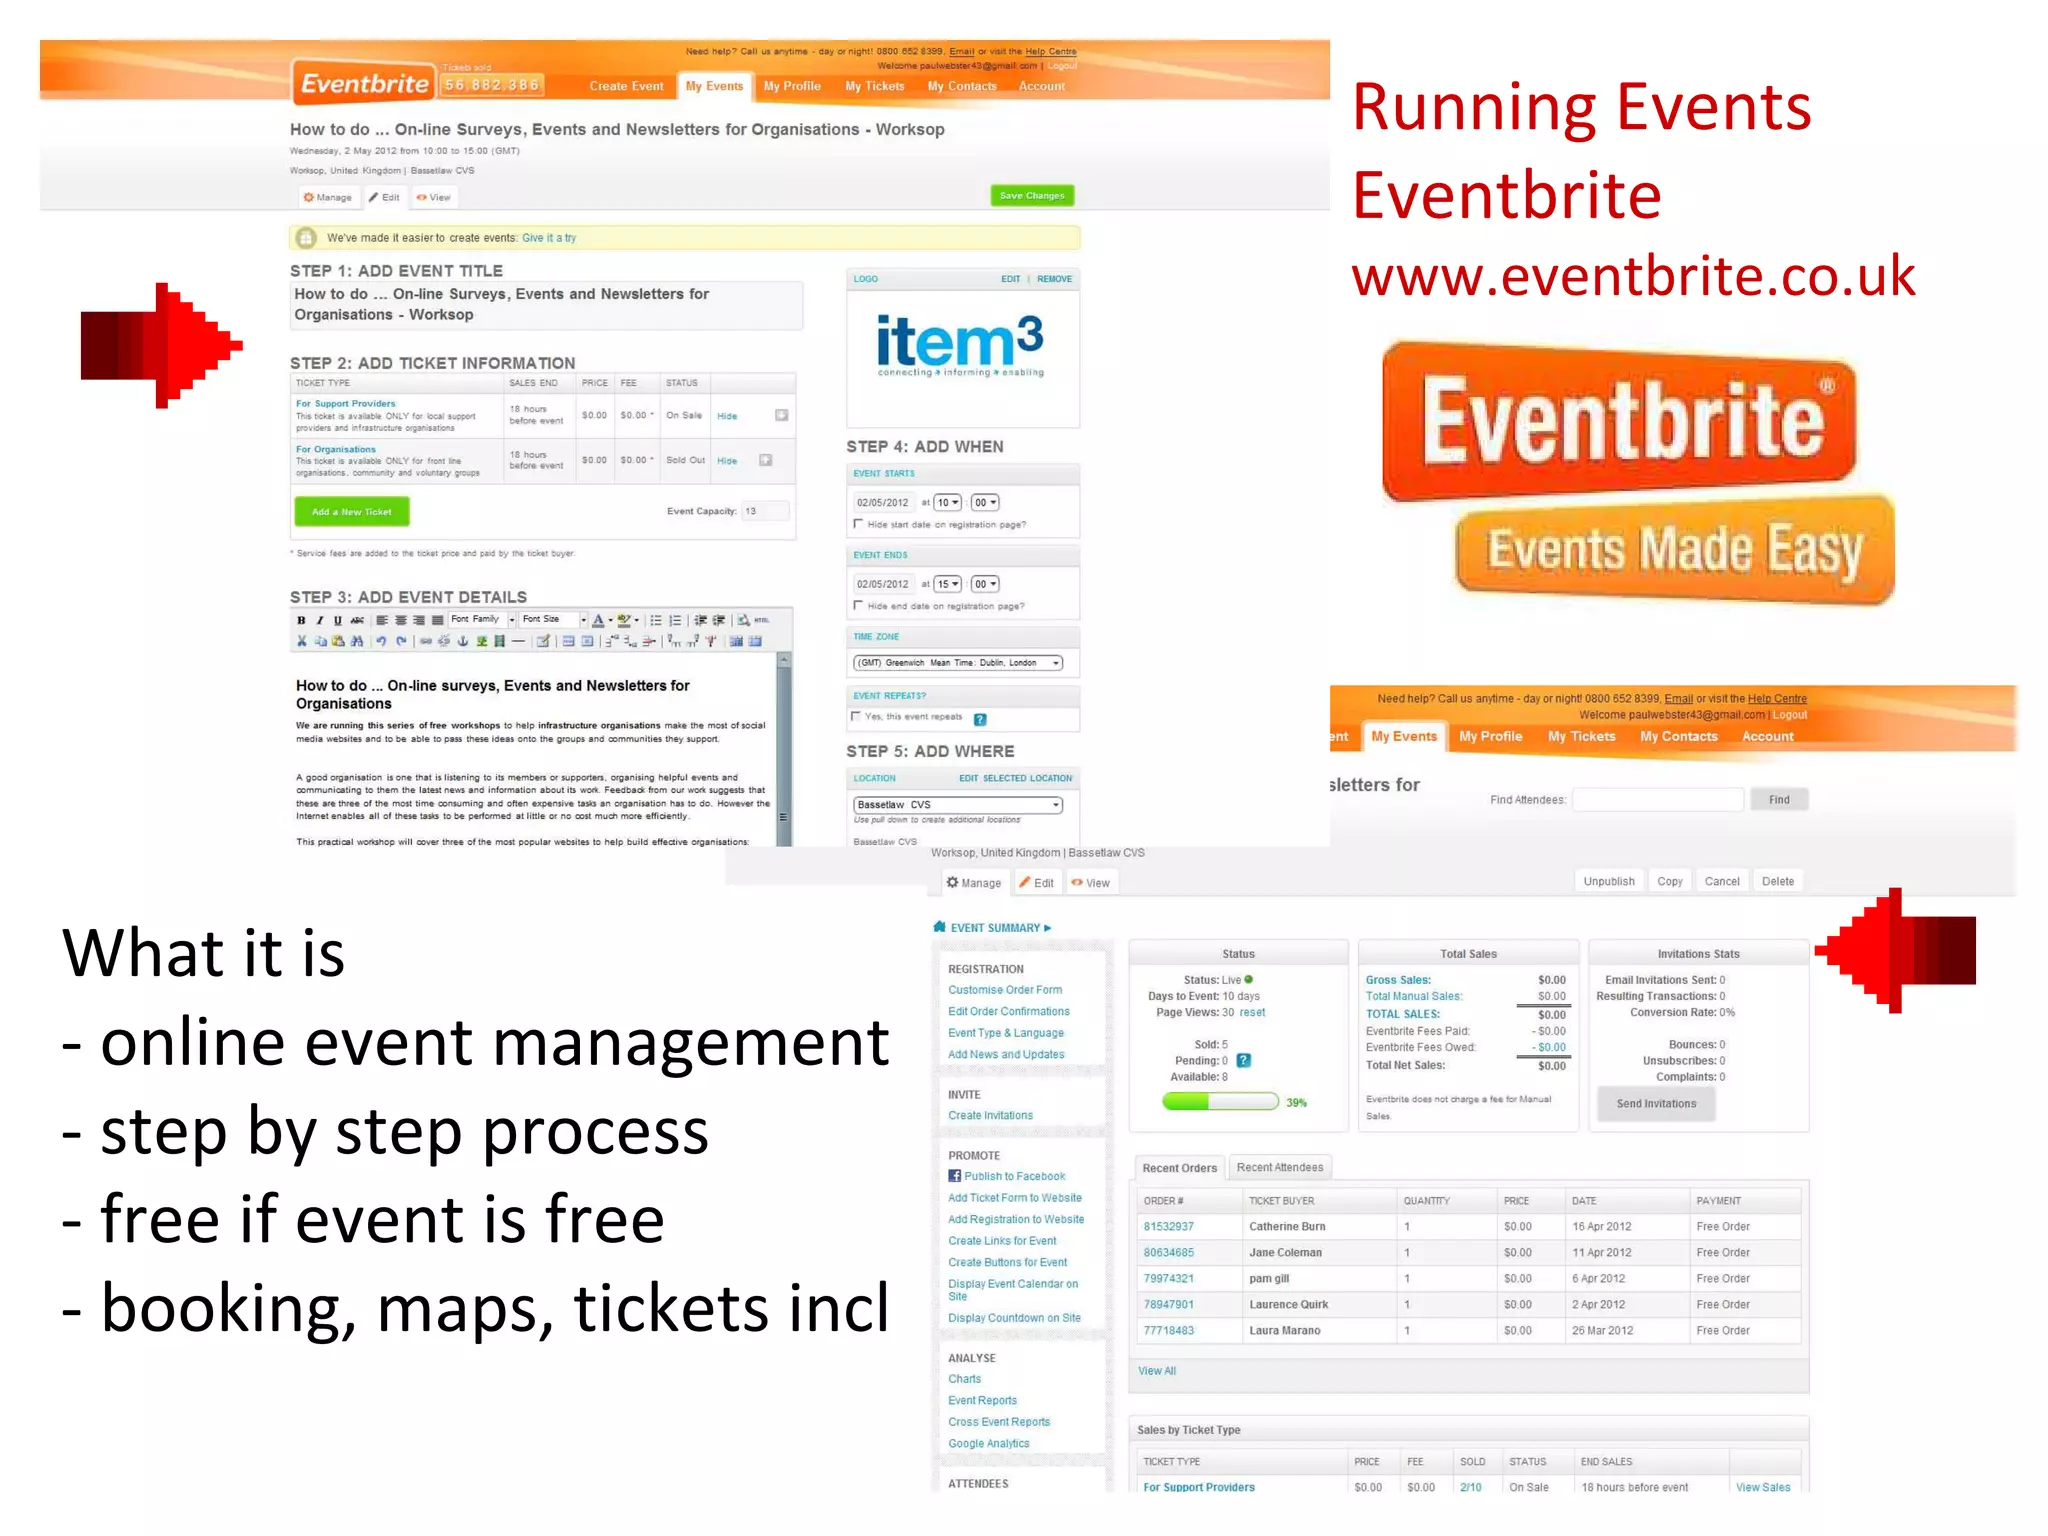Open the event end minutes dropdown
This screenshot has width=2048, height=1536.
[x=986, y=584]
